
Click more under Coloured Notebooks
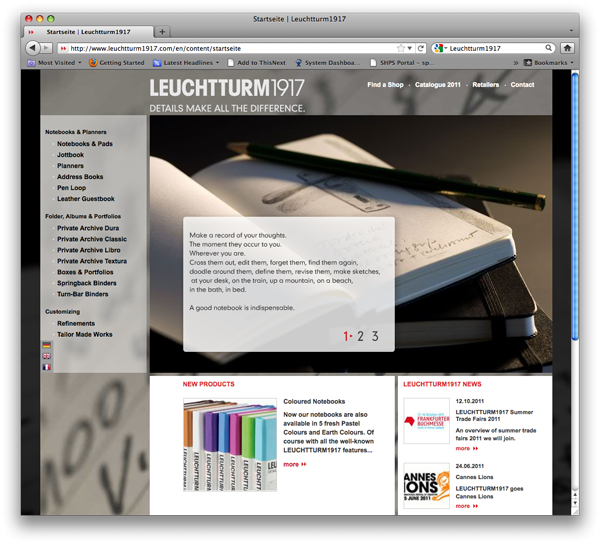coord(295,464)
